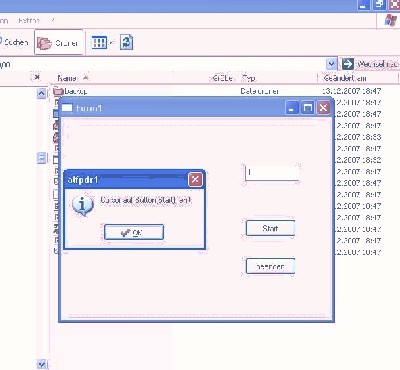Click the 13.12.2007 18:47 date of Backup
400x370 pixels.
pos(352,91)
